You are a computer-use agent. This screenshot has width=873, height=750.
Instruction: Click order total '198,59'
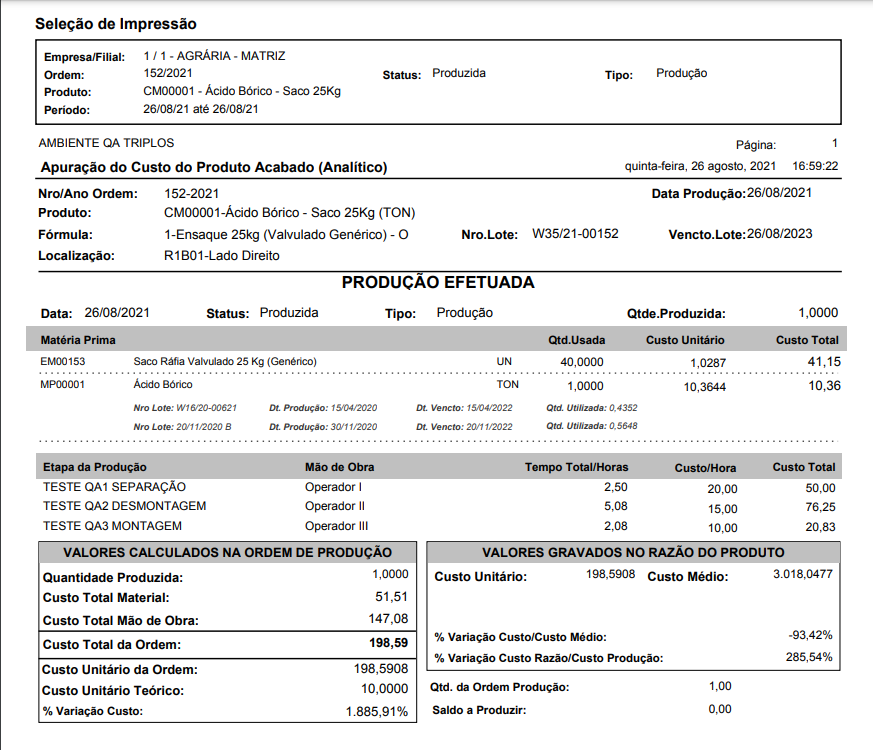coord(389,643)
